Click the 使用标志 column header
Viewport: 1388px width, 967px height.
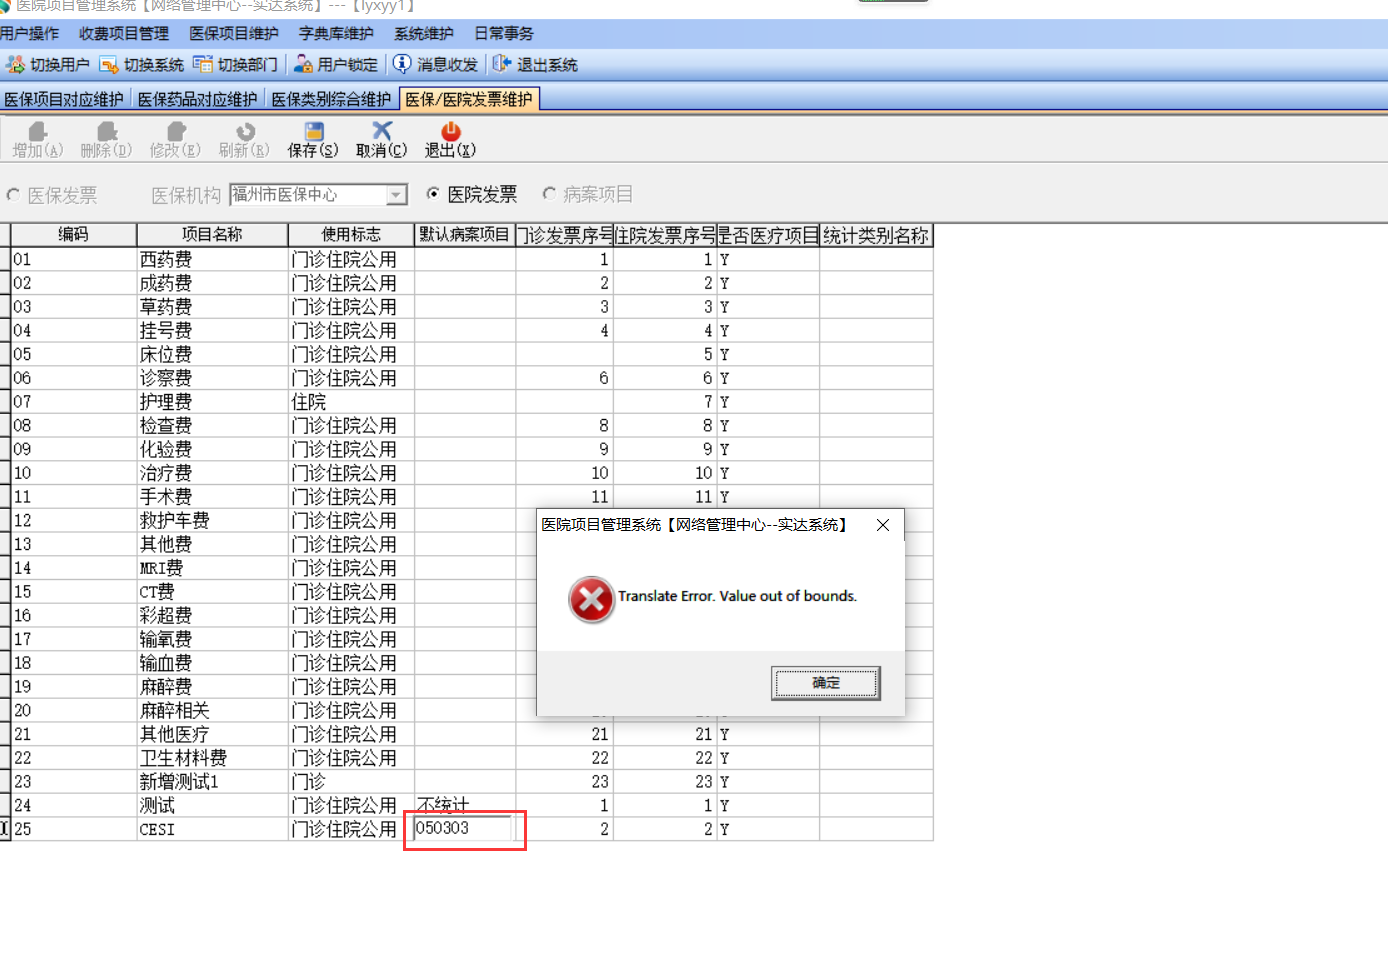pyautogui.click(x=351, y=234)
